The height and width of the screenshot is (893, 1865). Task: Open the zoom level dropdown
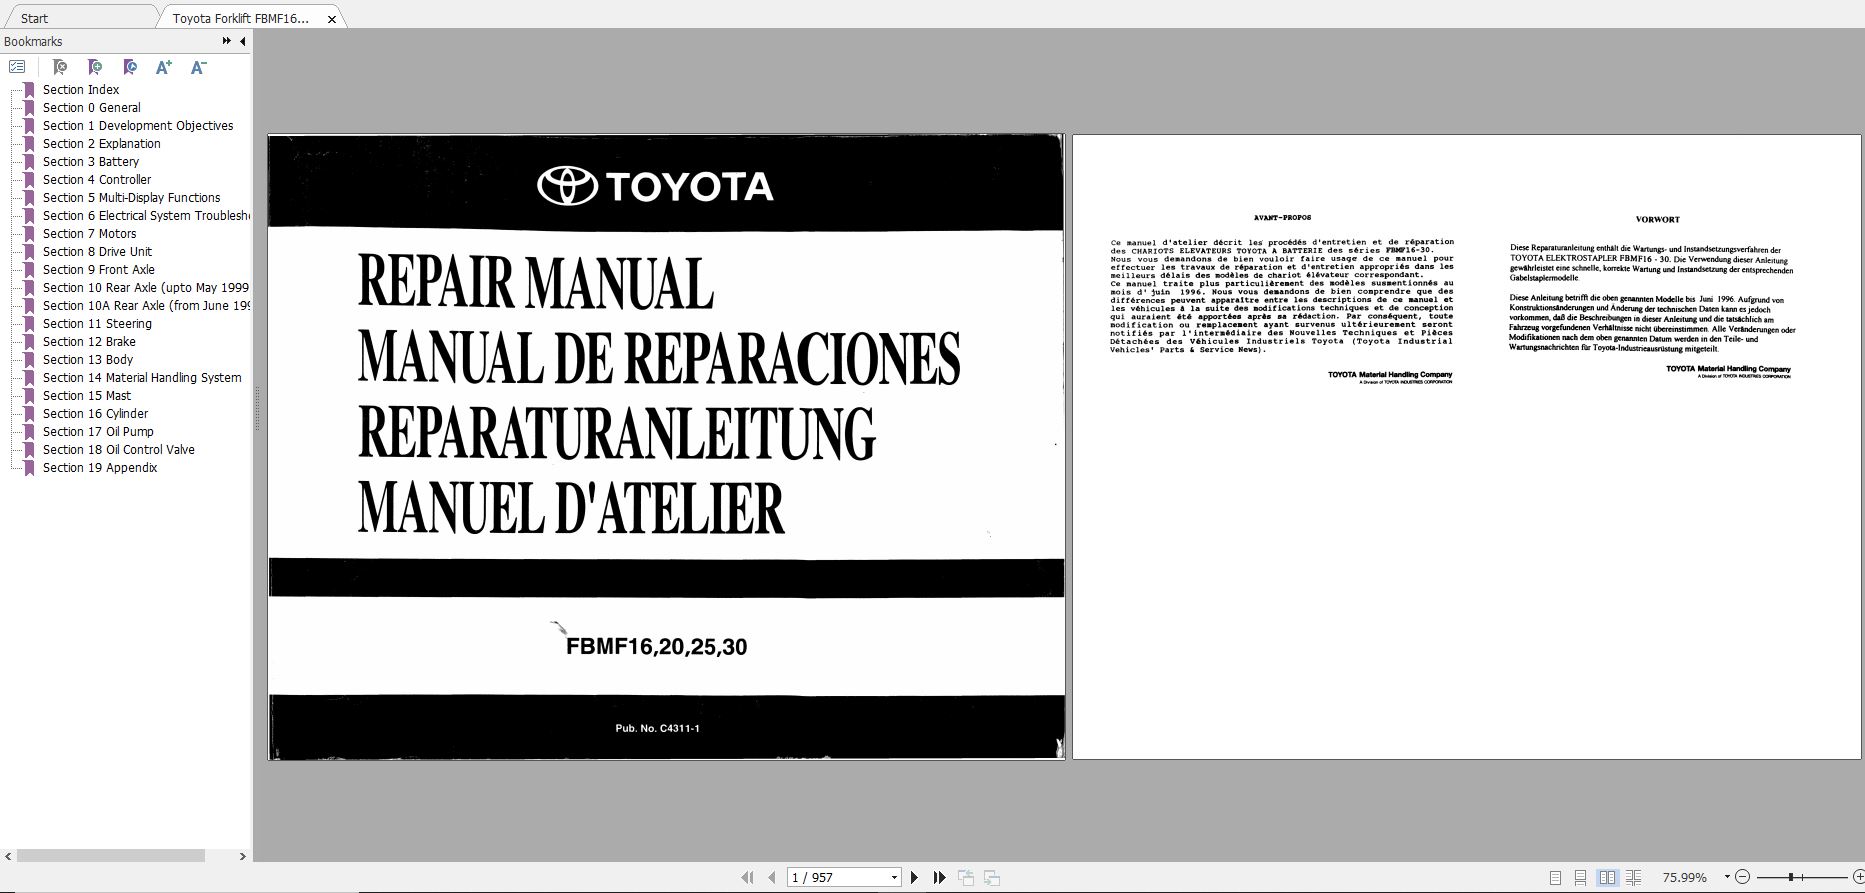pos(1727,877)
